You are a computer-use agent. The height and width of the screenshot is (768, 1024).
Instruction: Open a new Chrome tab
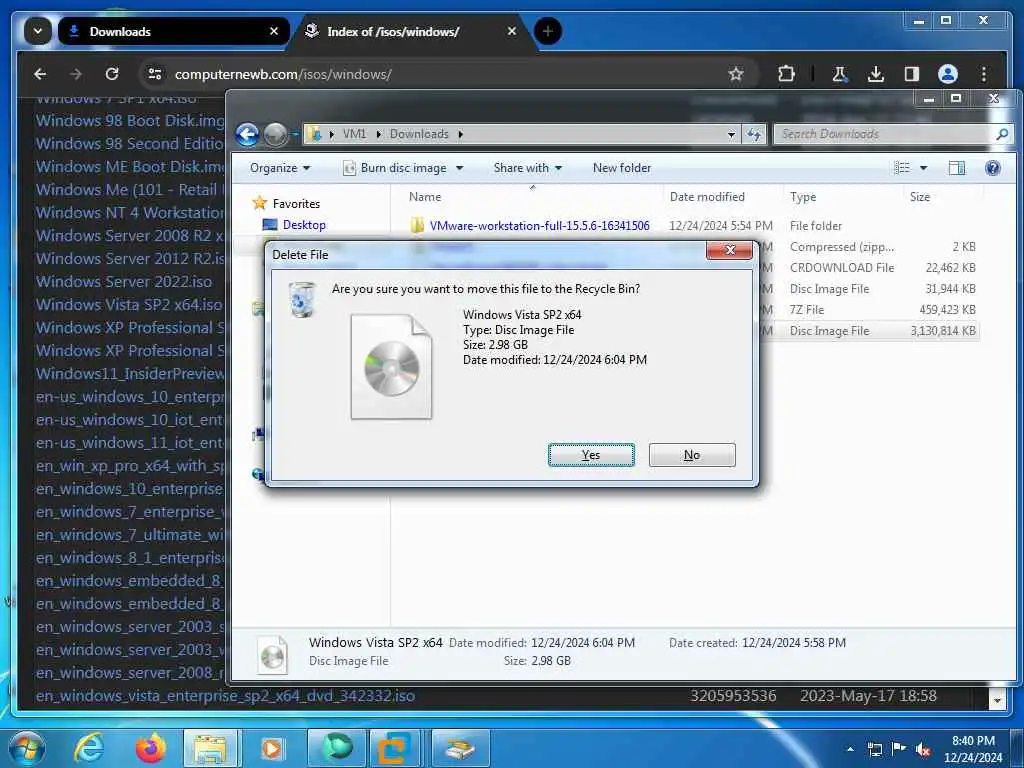coord(548,31)
